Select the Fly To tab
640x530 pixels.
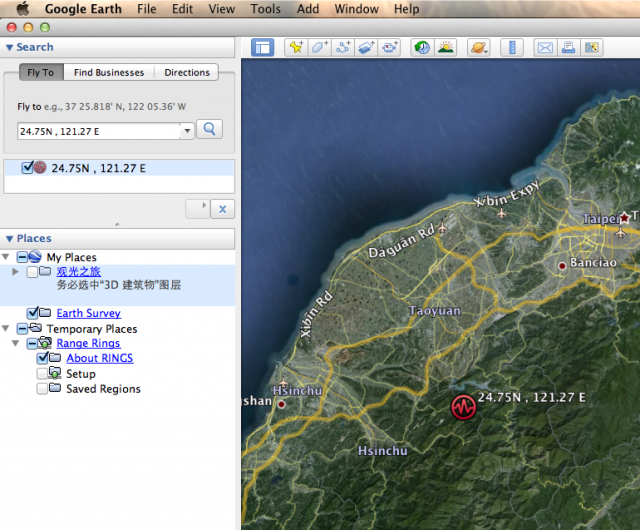41,72
